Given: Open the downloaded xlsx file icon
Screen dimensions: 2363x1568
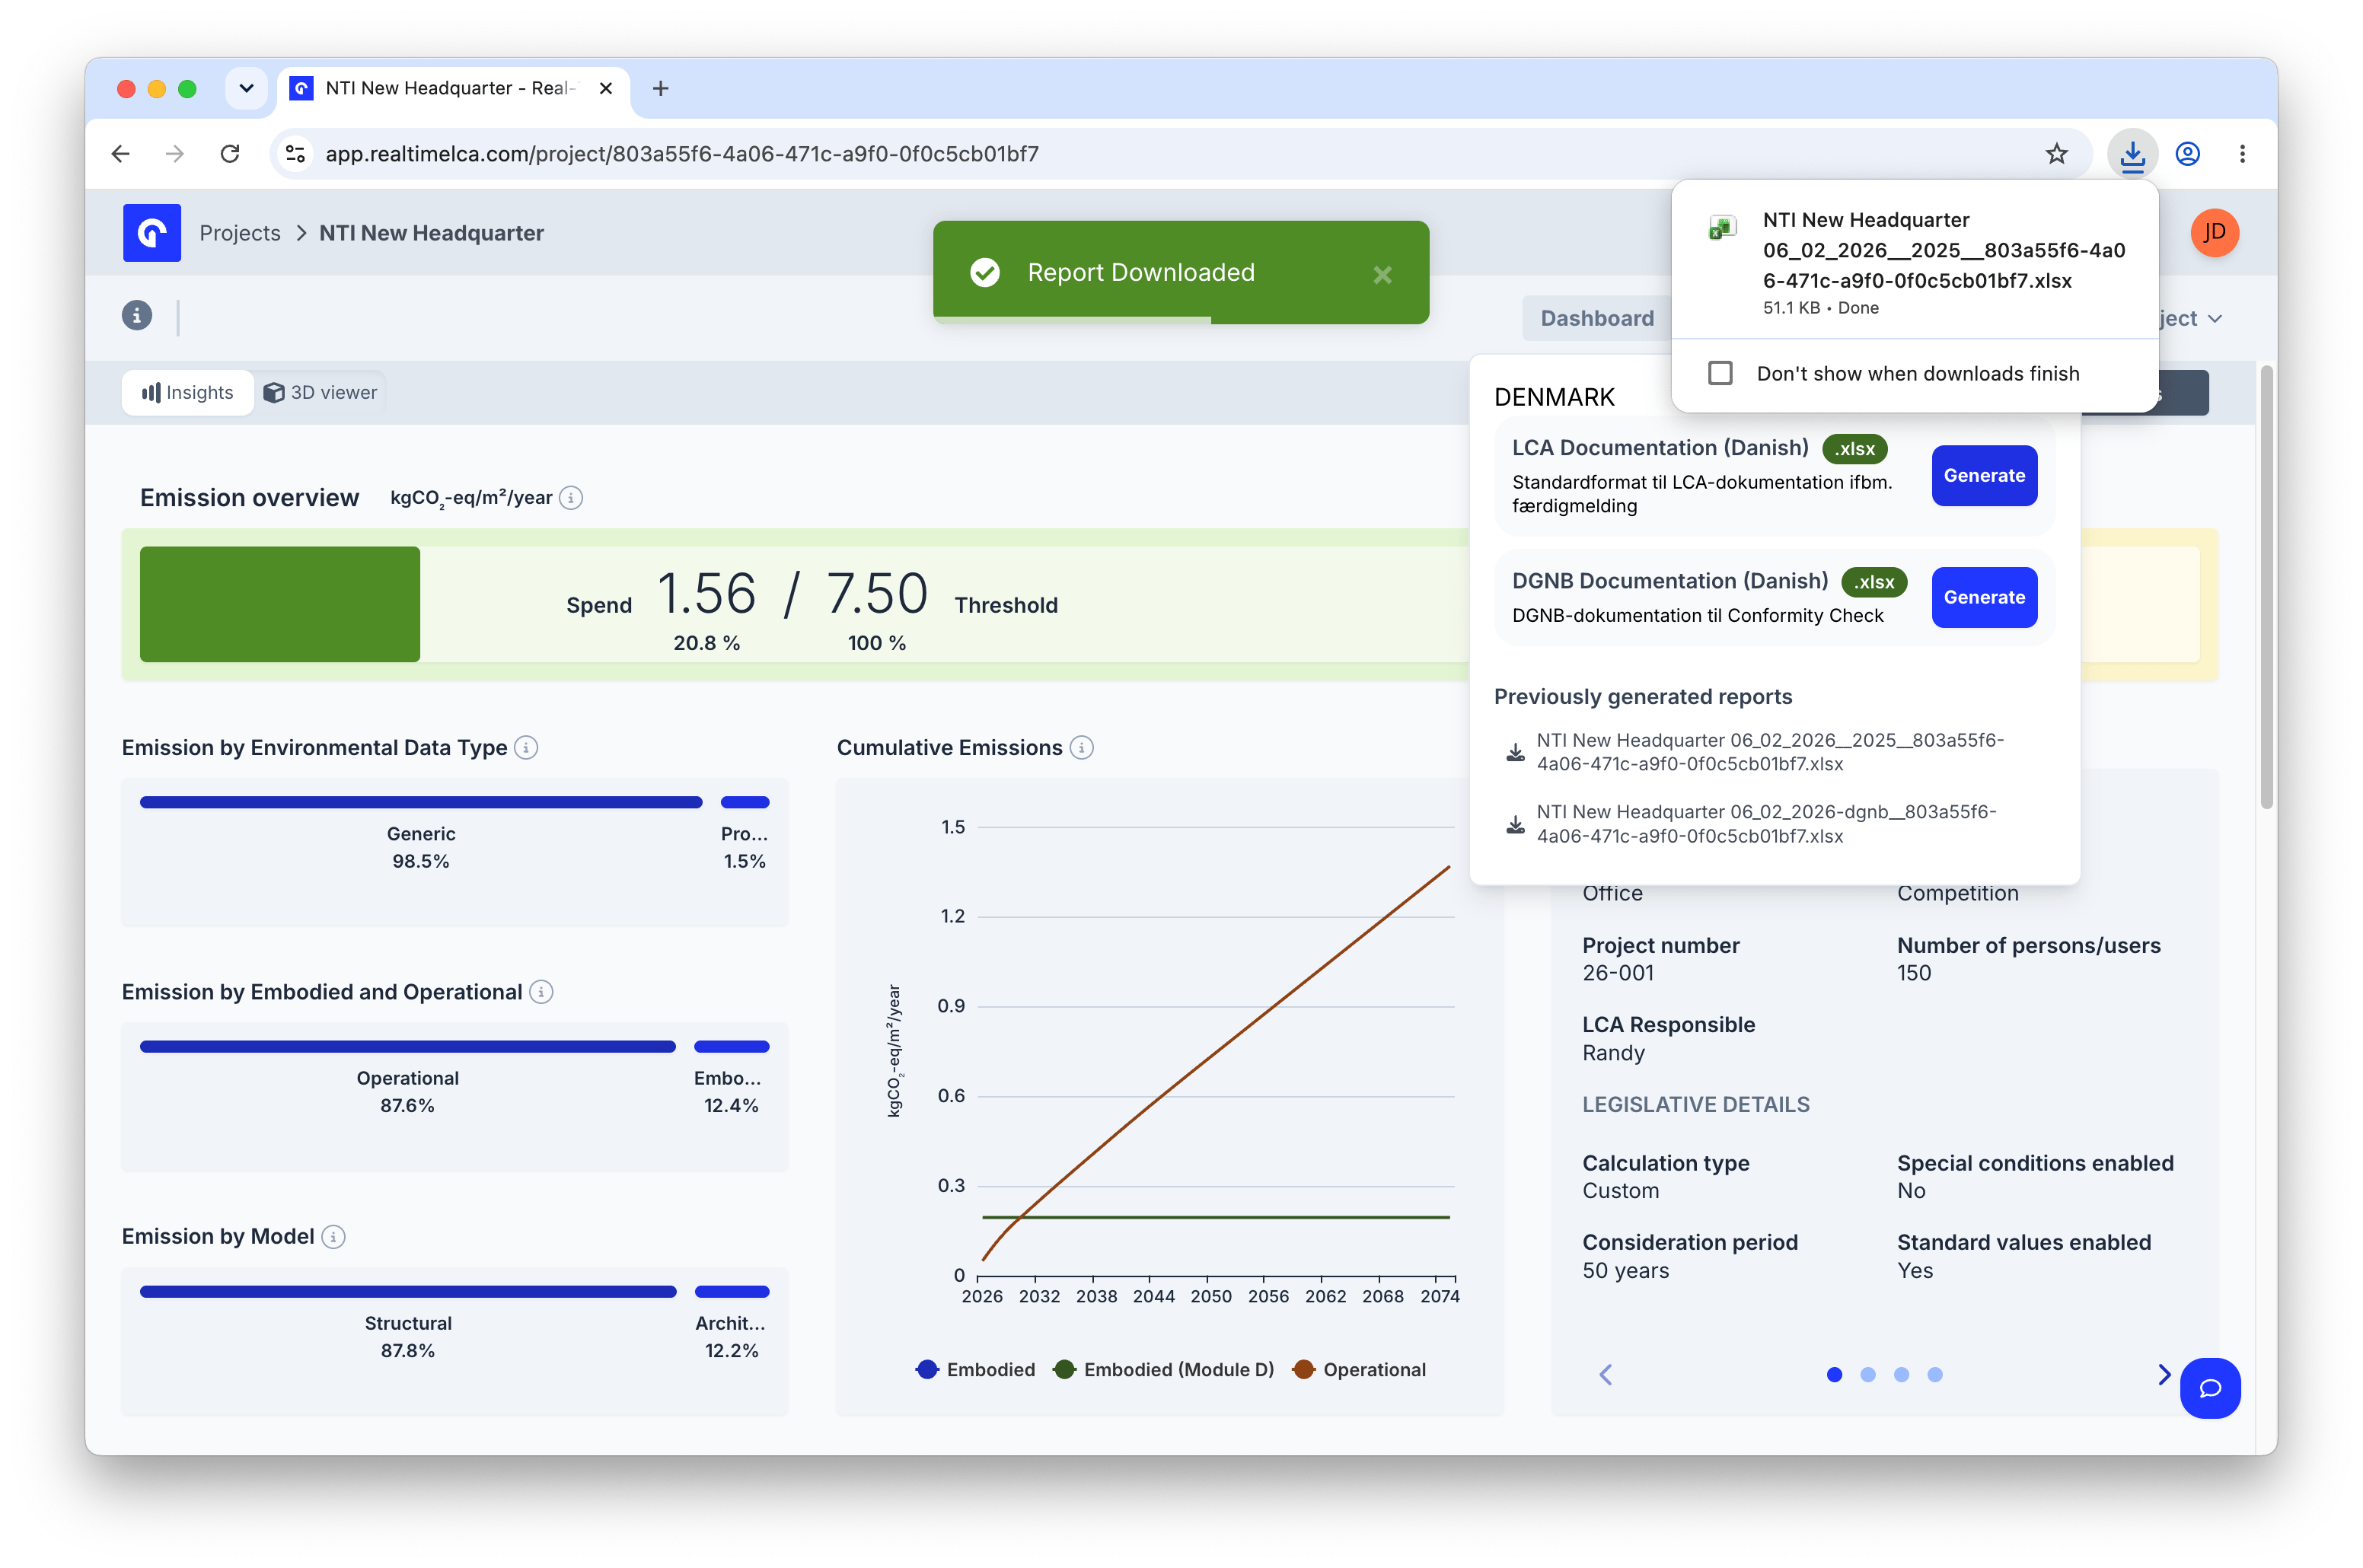Looking at the screenshot, I should point(1721,228).
